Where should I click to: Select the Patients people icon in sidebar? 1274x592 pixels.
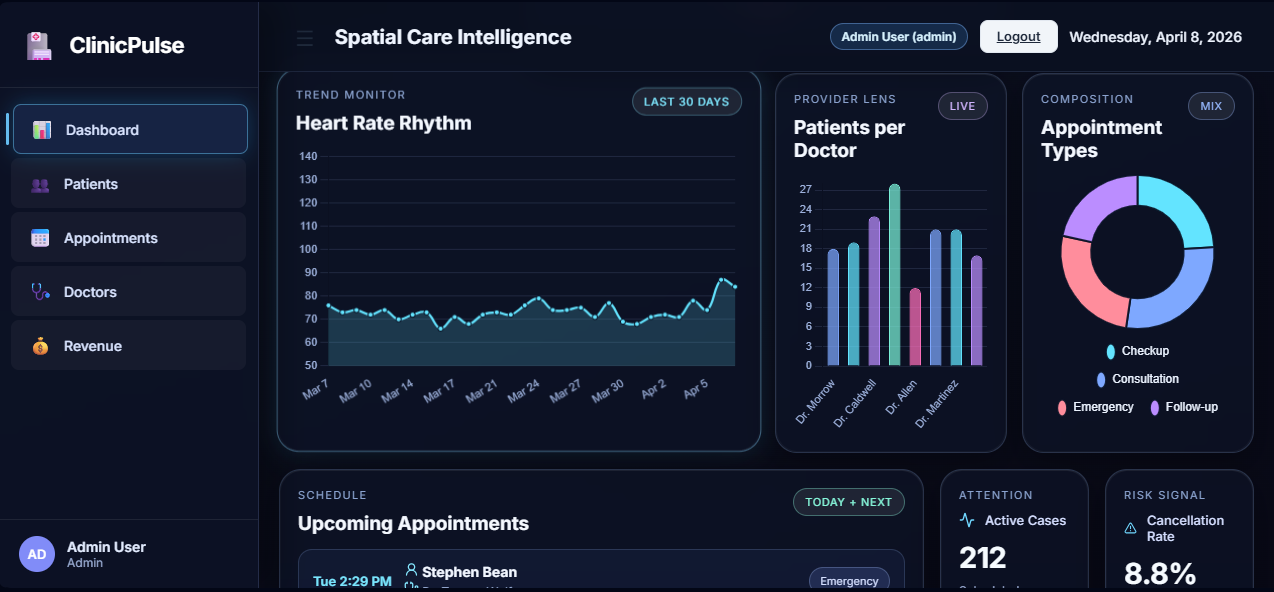click(x=41, y=184)
